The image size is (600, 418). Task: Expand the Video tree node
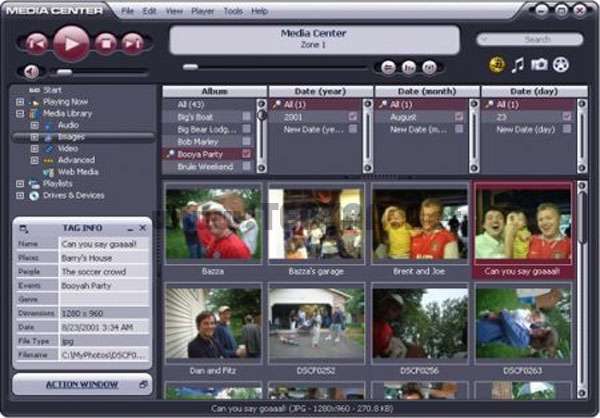tap(34, 149)
